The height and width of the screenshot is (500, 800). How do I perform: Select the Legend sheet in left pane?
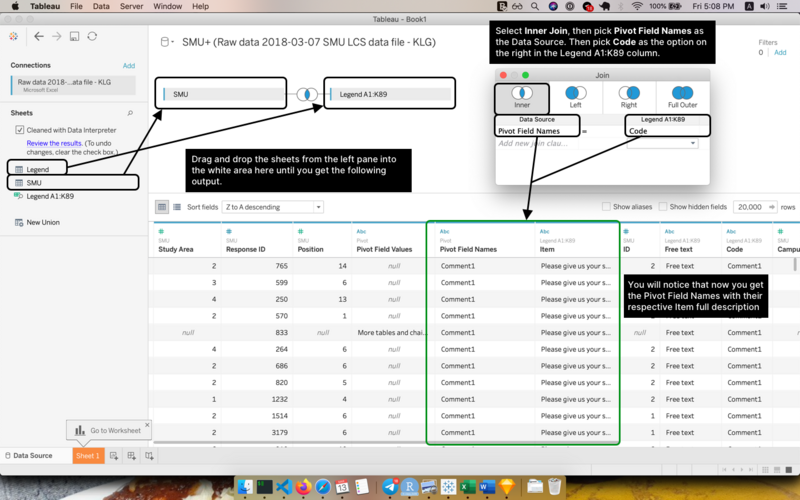pyautogui.click(x=37, y=169)
